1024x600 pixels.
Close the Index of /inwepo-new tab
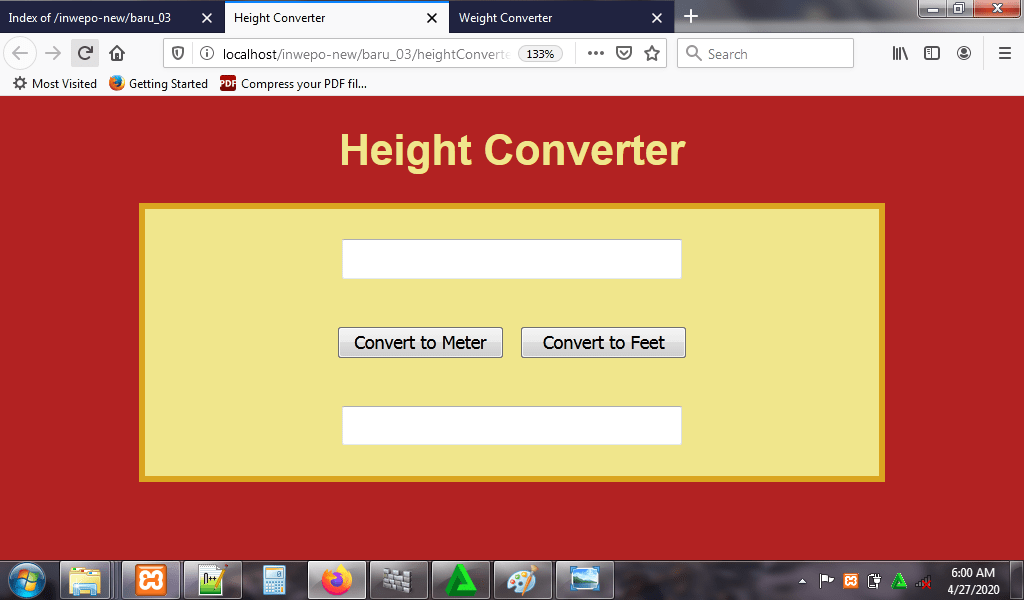(206, 18)
